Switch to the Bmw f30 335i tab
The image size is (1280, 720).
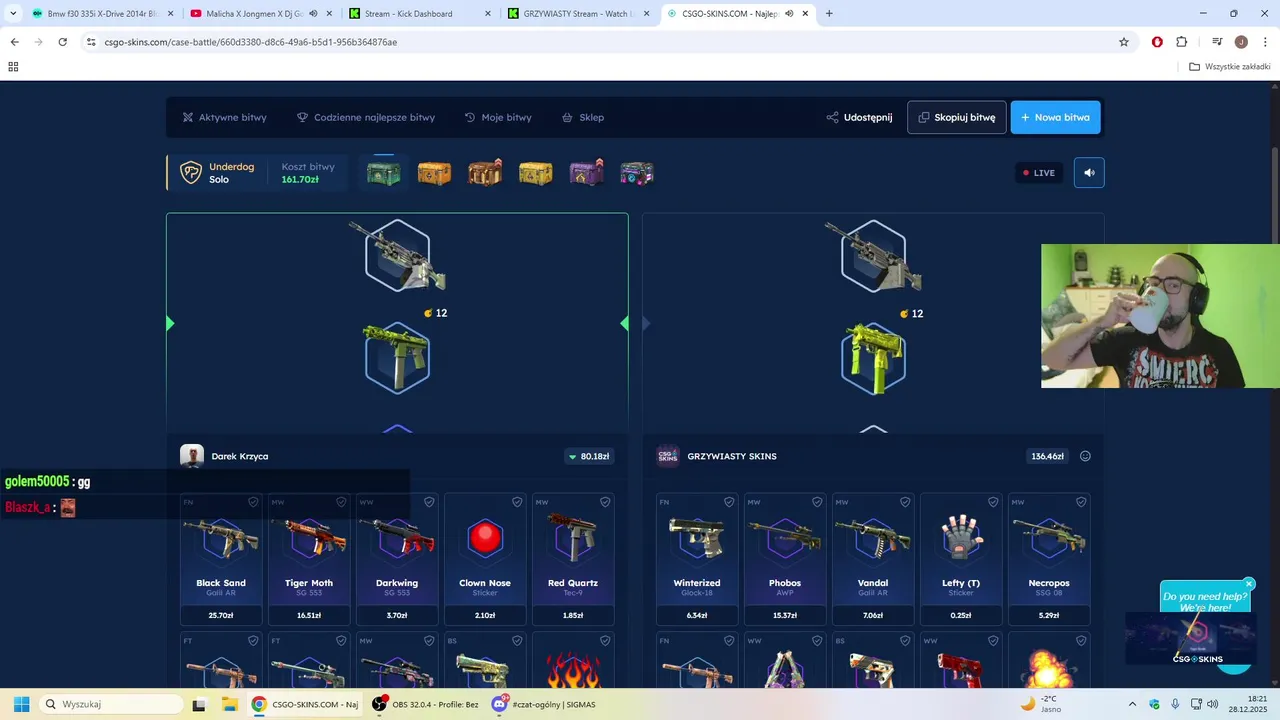[101, 14]
